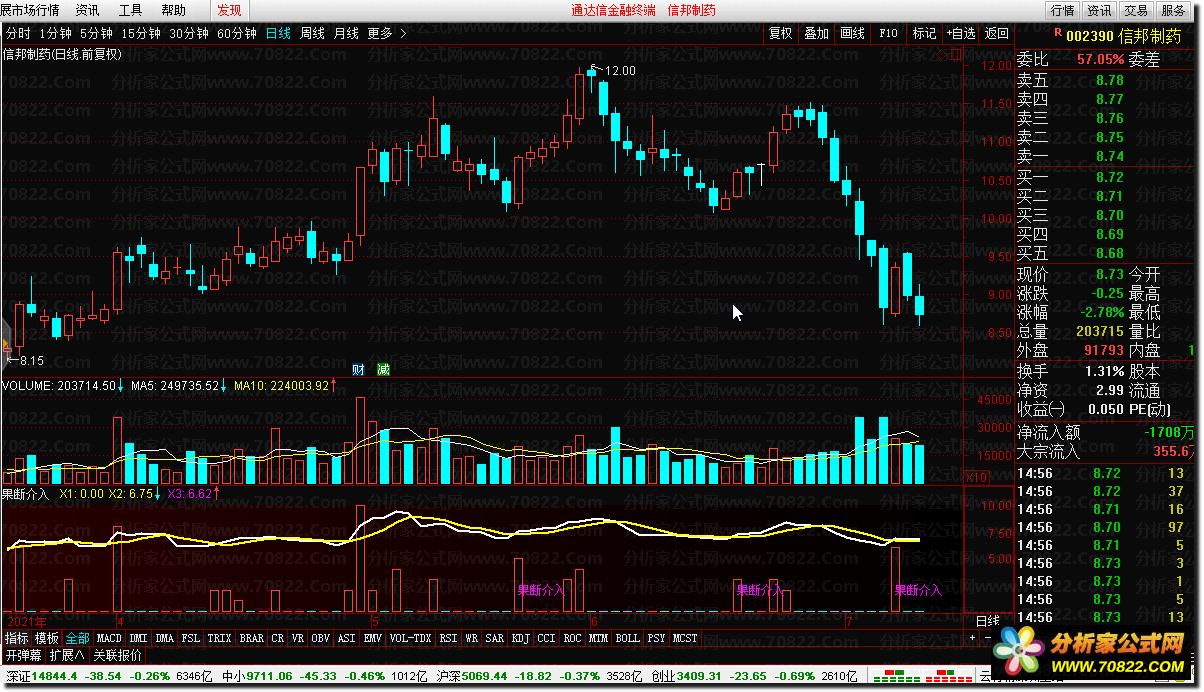
Task: Apply the RSI indicator
Action: click(x=448, y=638)
